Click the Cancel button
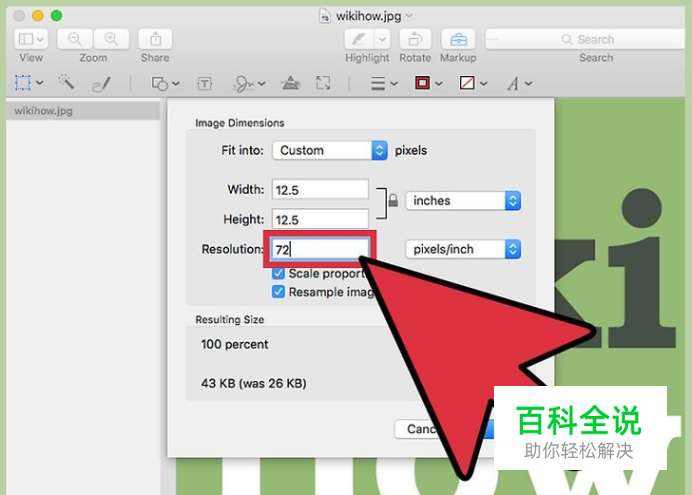 pos(418,429)
